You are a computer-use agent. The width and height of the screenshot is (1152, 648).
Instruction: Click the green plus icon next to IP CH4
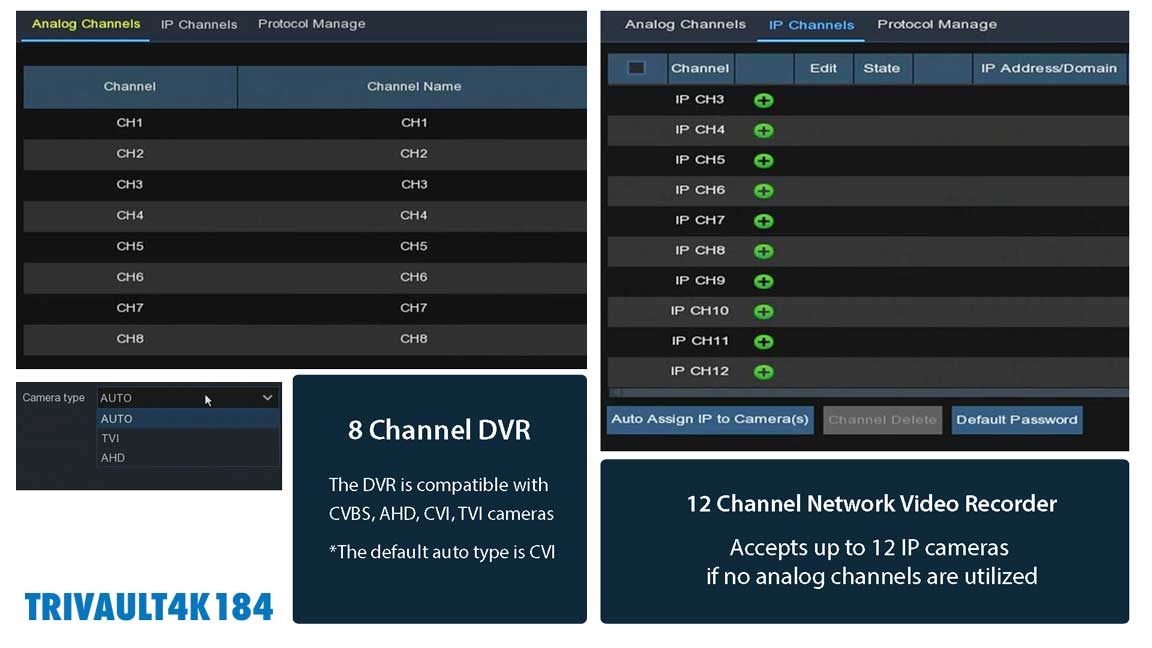(764, 130)
